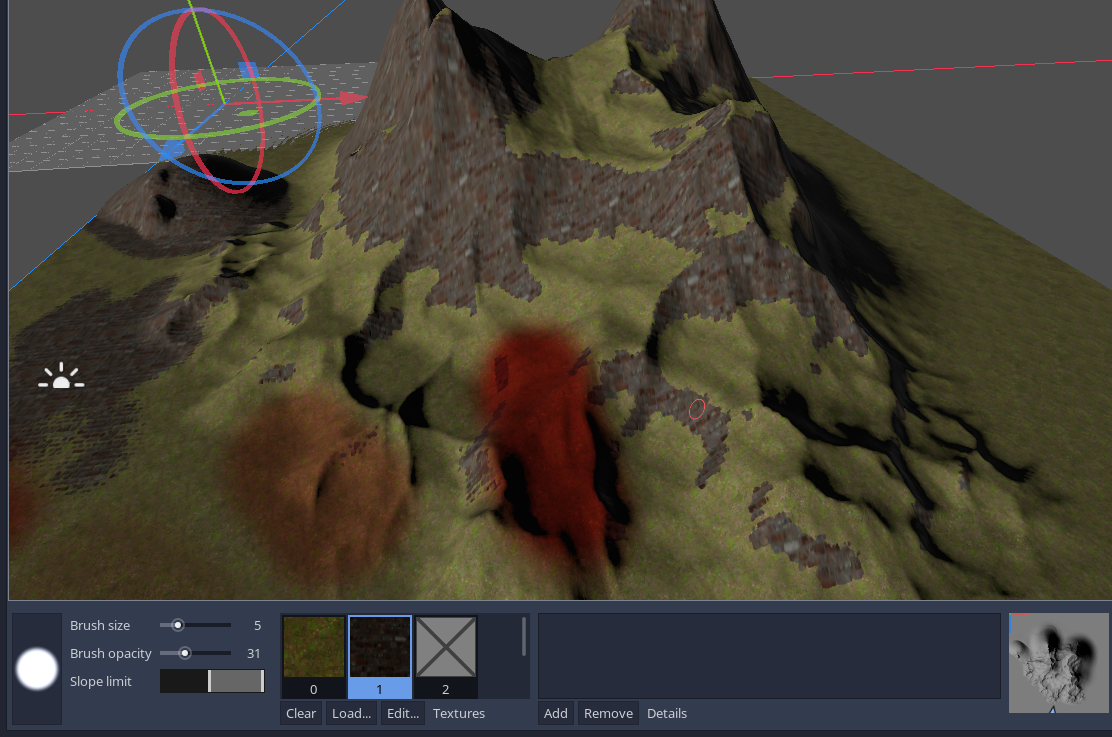
Task: Click the sun light direction icon in viewport
Action: [61, 376]
